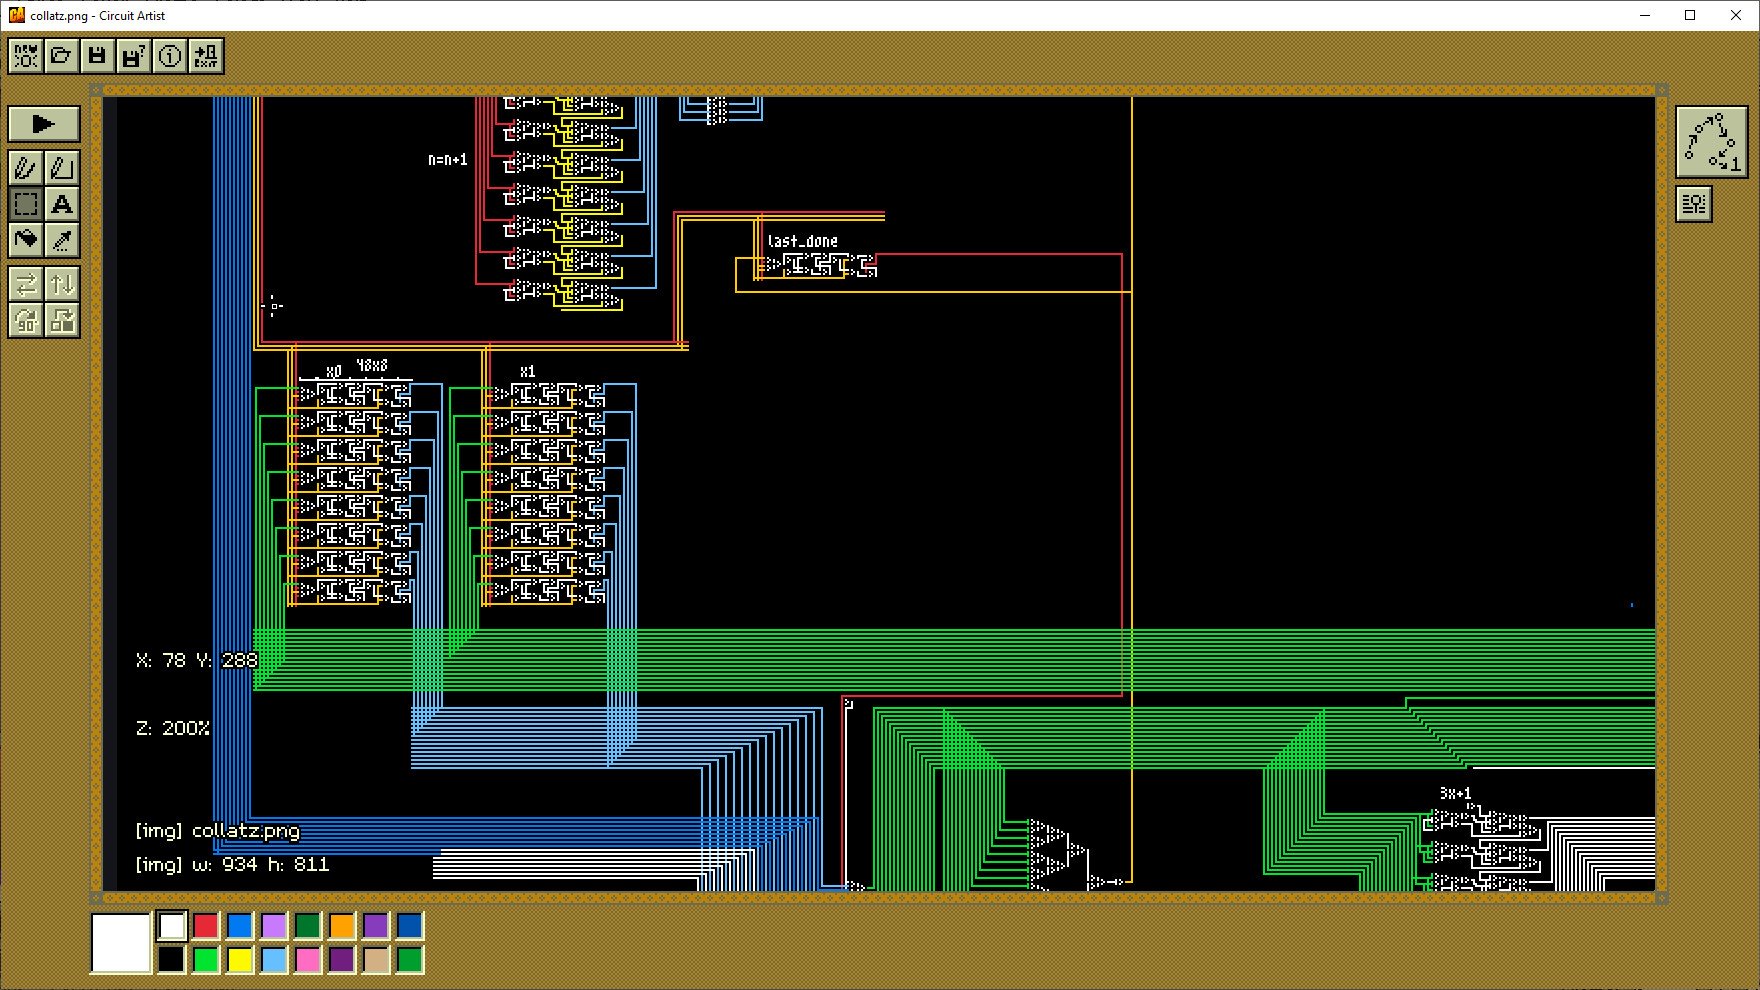Open the info panel icon
Image resolution: width=1760 pixels, height=990 pixels.
pos(170,56)
